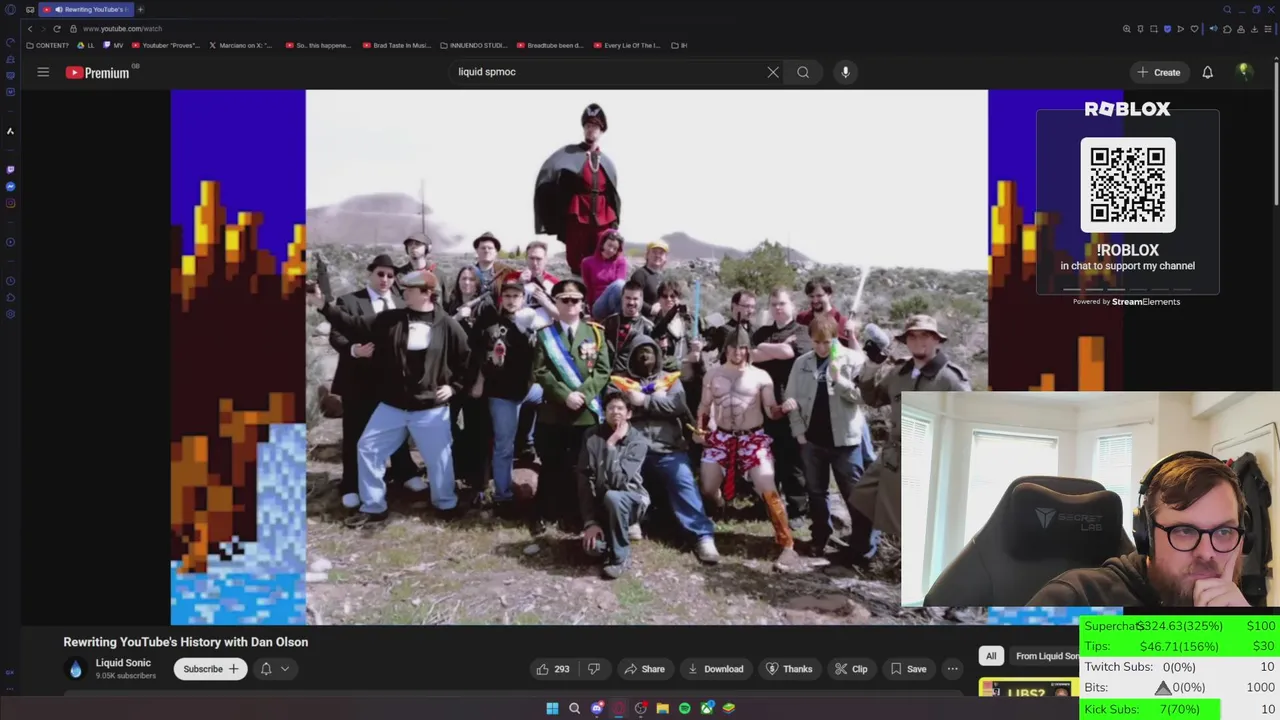Open Liquid Sonic channel avatar

(x=75, y=669)
